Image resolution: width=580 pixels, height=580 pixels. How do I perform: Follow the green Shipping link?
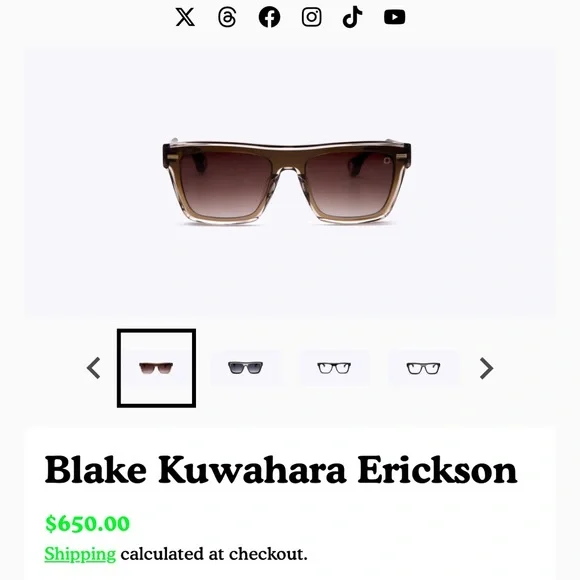pos(80,554)
